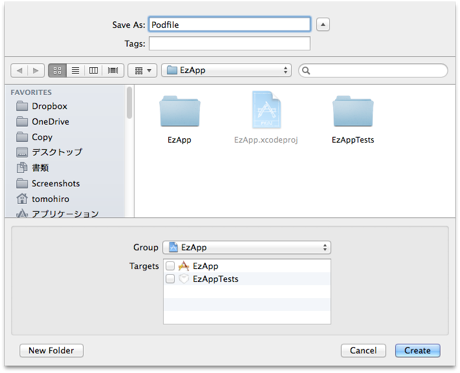460x373 pixels.
Task: Switch to icon view mode
Action: coord(57,70)
